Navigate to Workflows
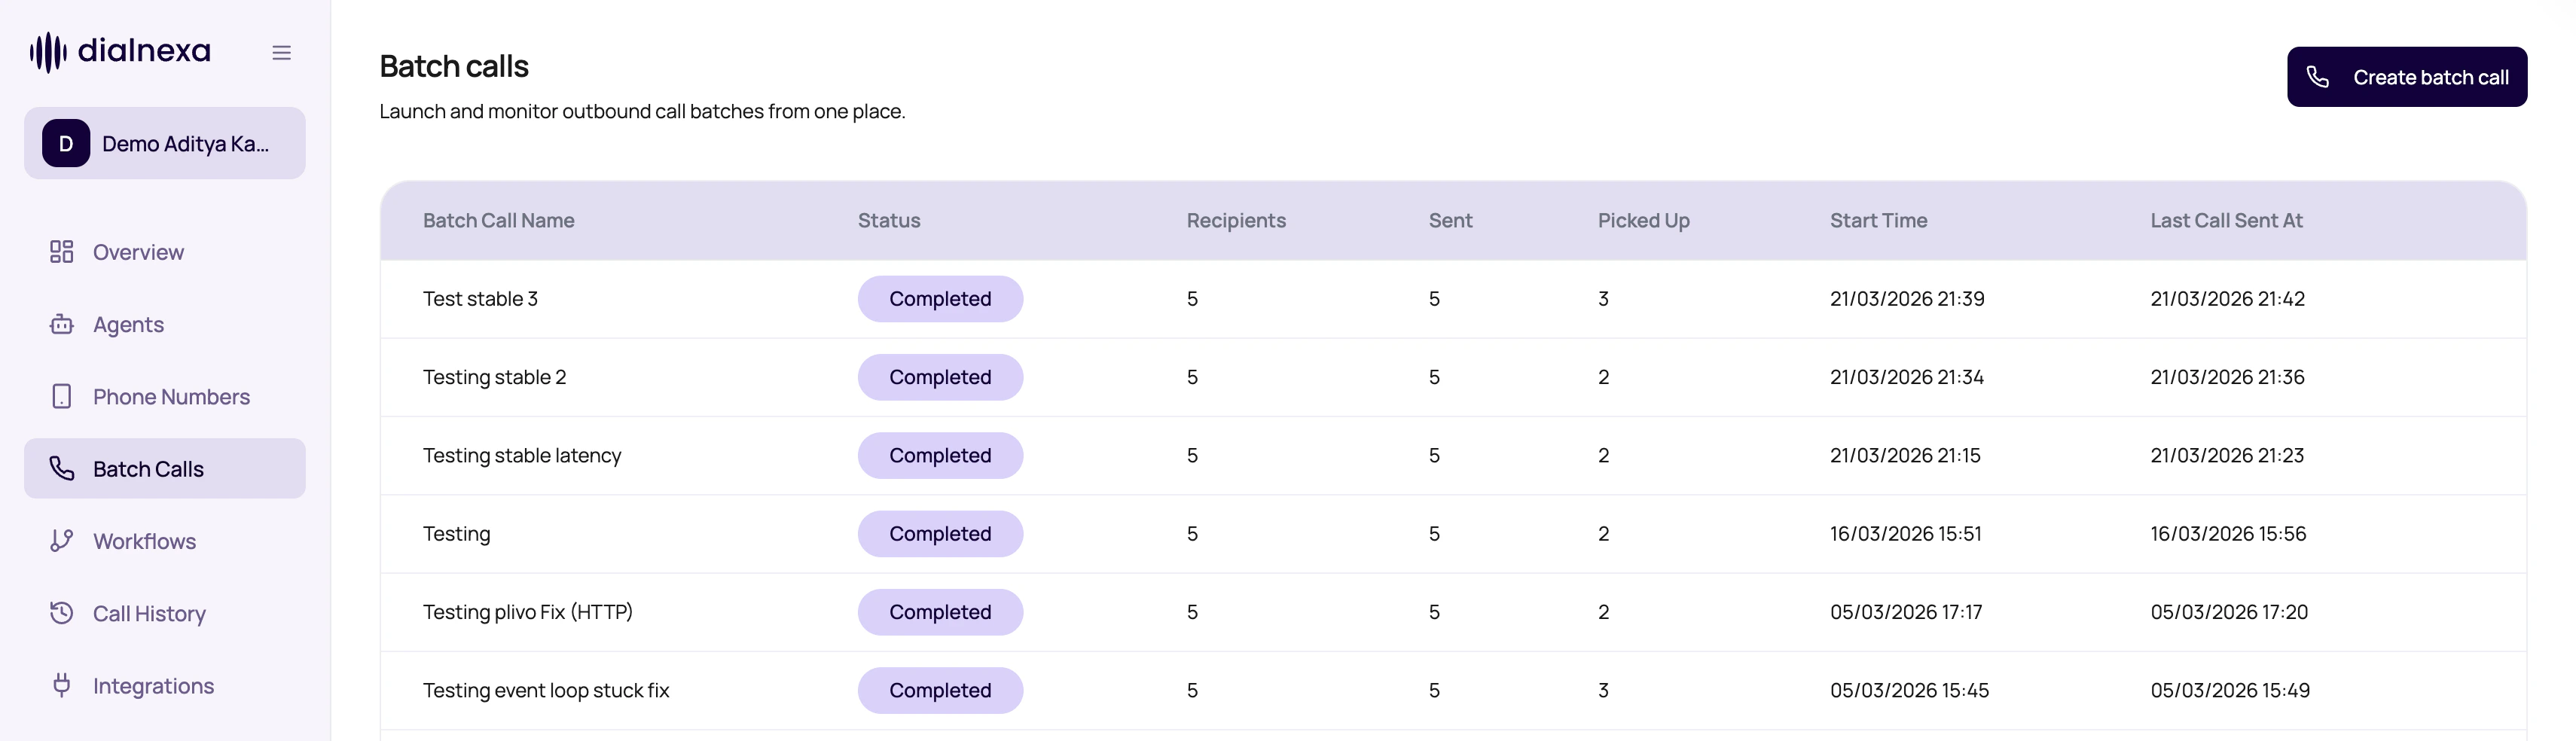Image resolution: width=2576 pixels, height=741 pixels. coord(165,541)
